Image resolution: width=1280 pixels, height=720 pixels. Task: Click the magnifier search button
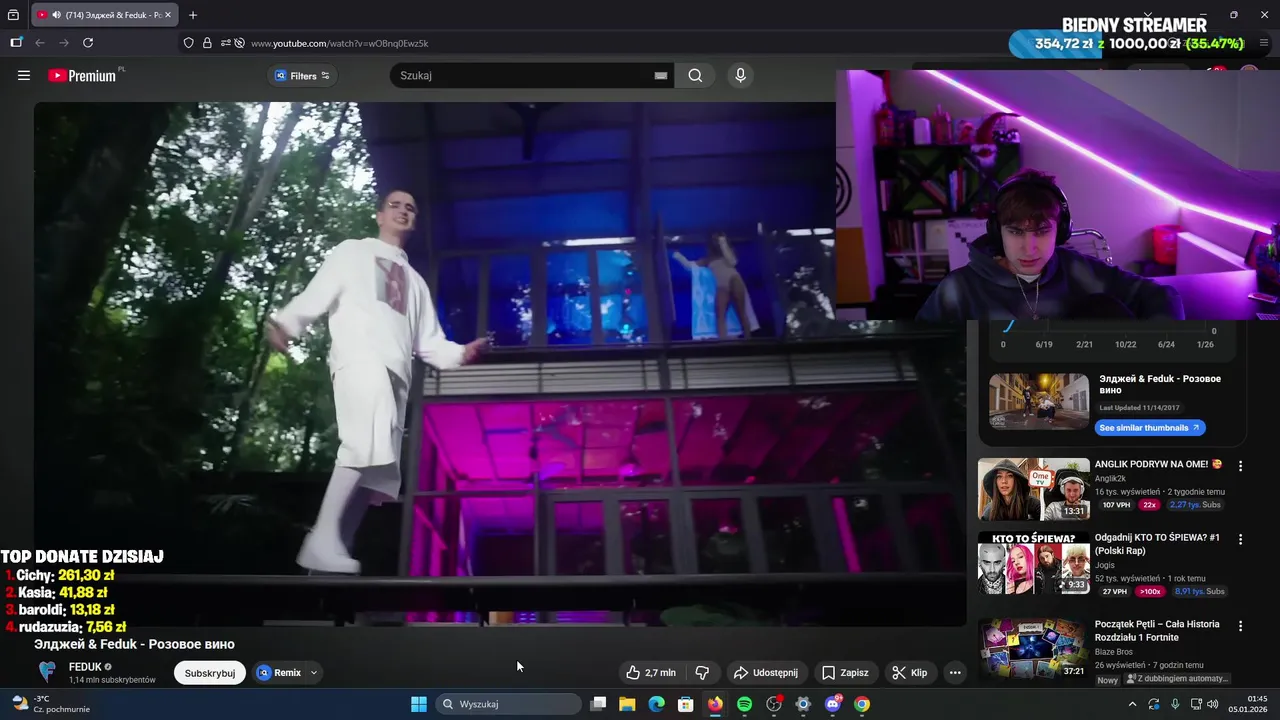pos(695,76)
